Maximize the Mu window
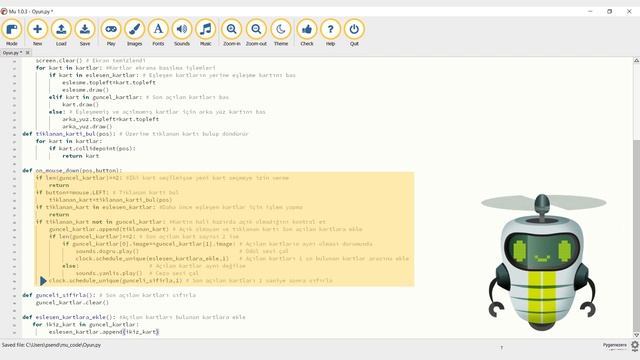This screenshot has width=640, height=360. click(609, 11)
